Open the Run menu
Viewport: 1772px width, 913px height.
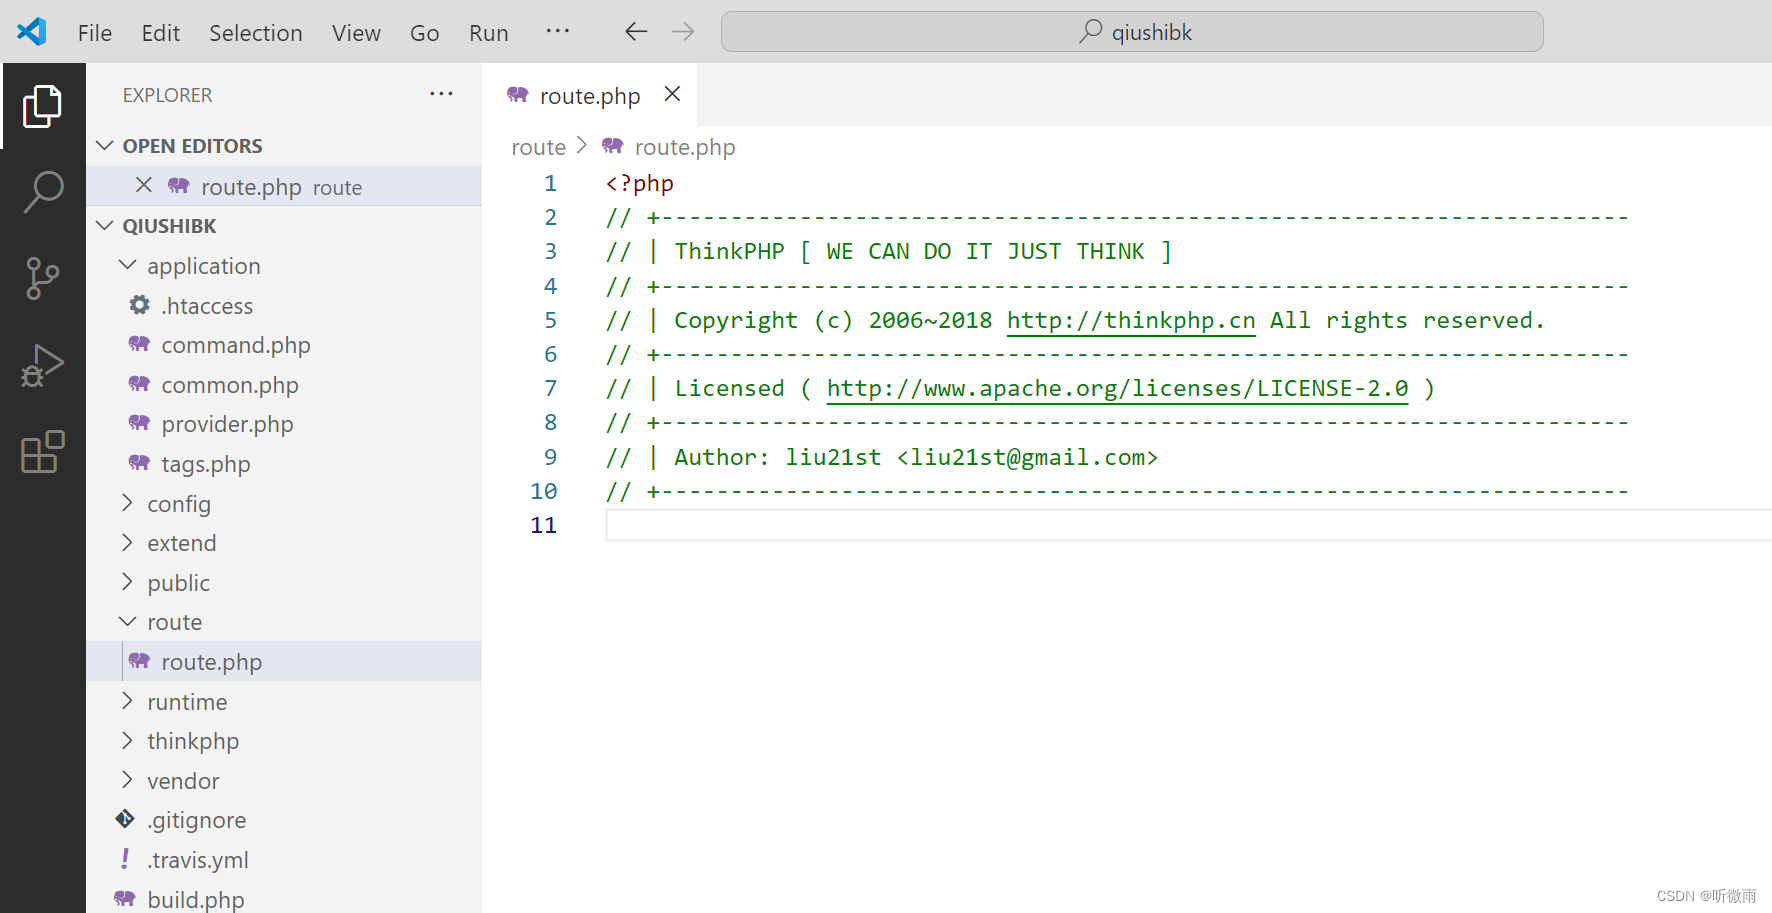click(x=488, y=33)
